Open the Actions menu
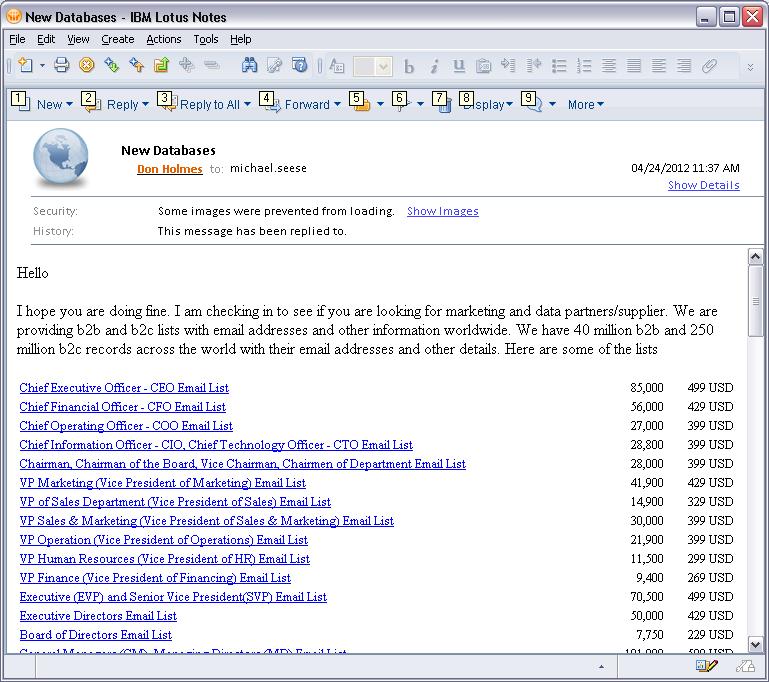769x682 pixels. [x=164, y=39]
